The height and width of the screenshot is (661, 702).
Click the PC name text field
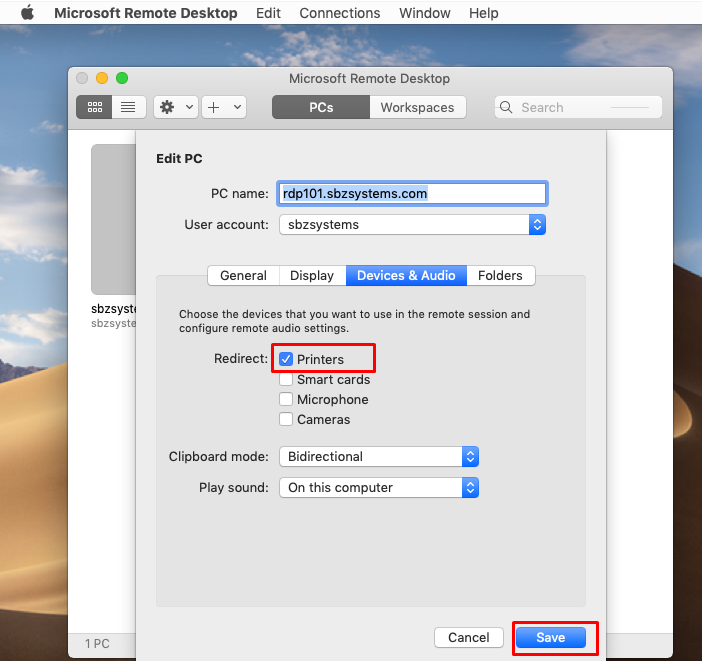[x=412, y=193]
